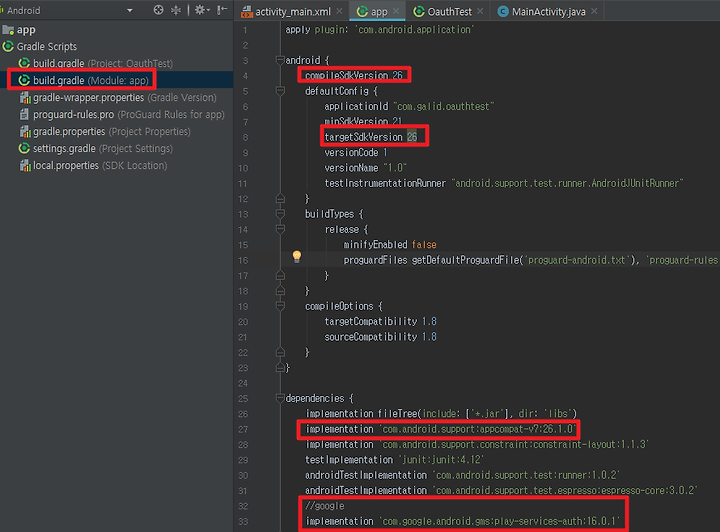Hide the project tool window
This screenshot has width=720, height=532.
(x=222, y=10)
